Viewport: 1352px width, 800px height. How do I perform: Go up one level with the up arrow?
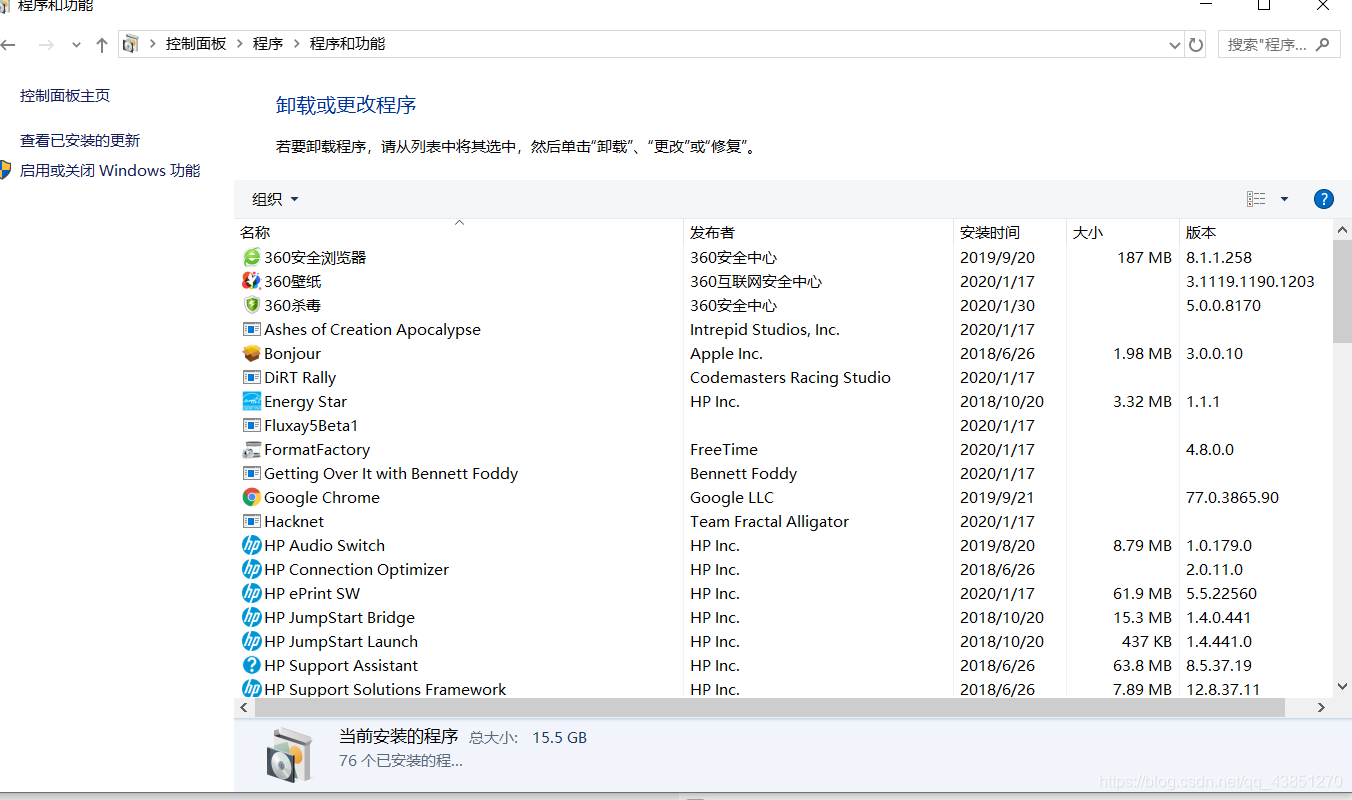[x=101, y=44]
